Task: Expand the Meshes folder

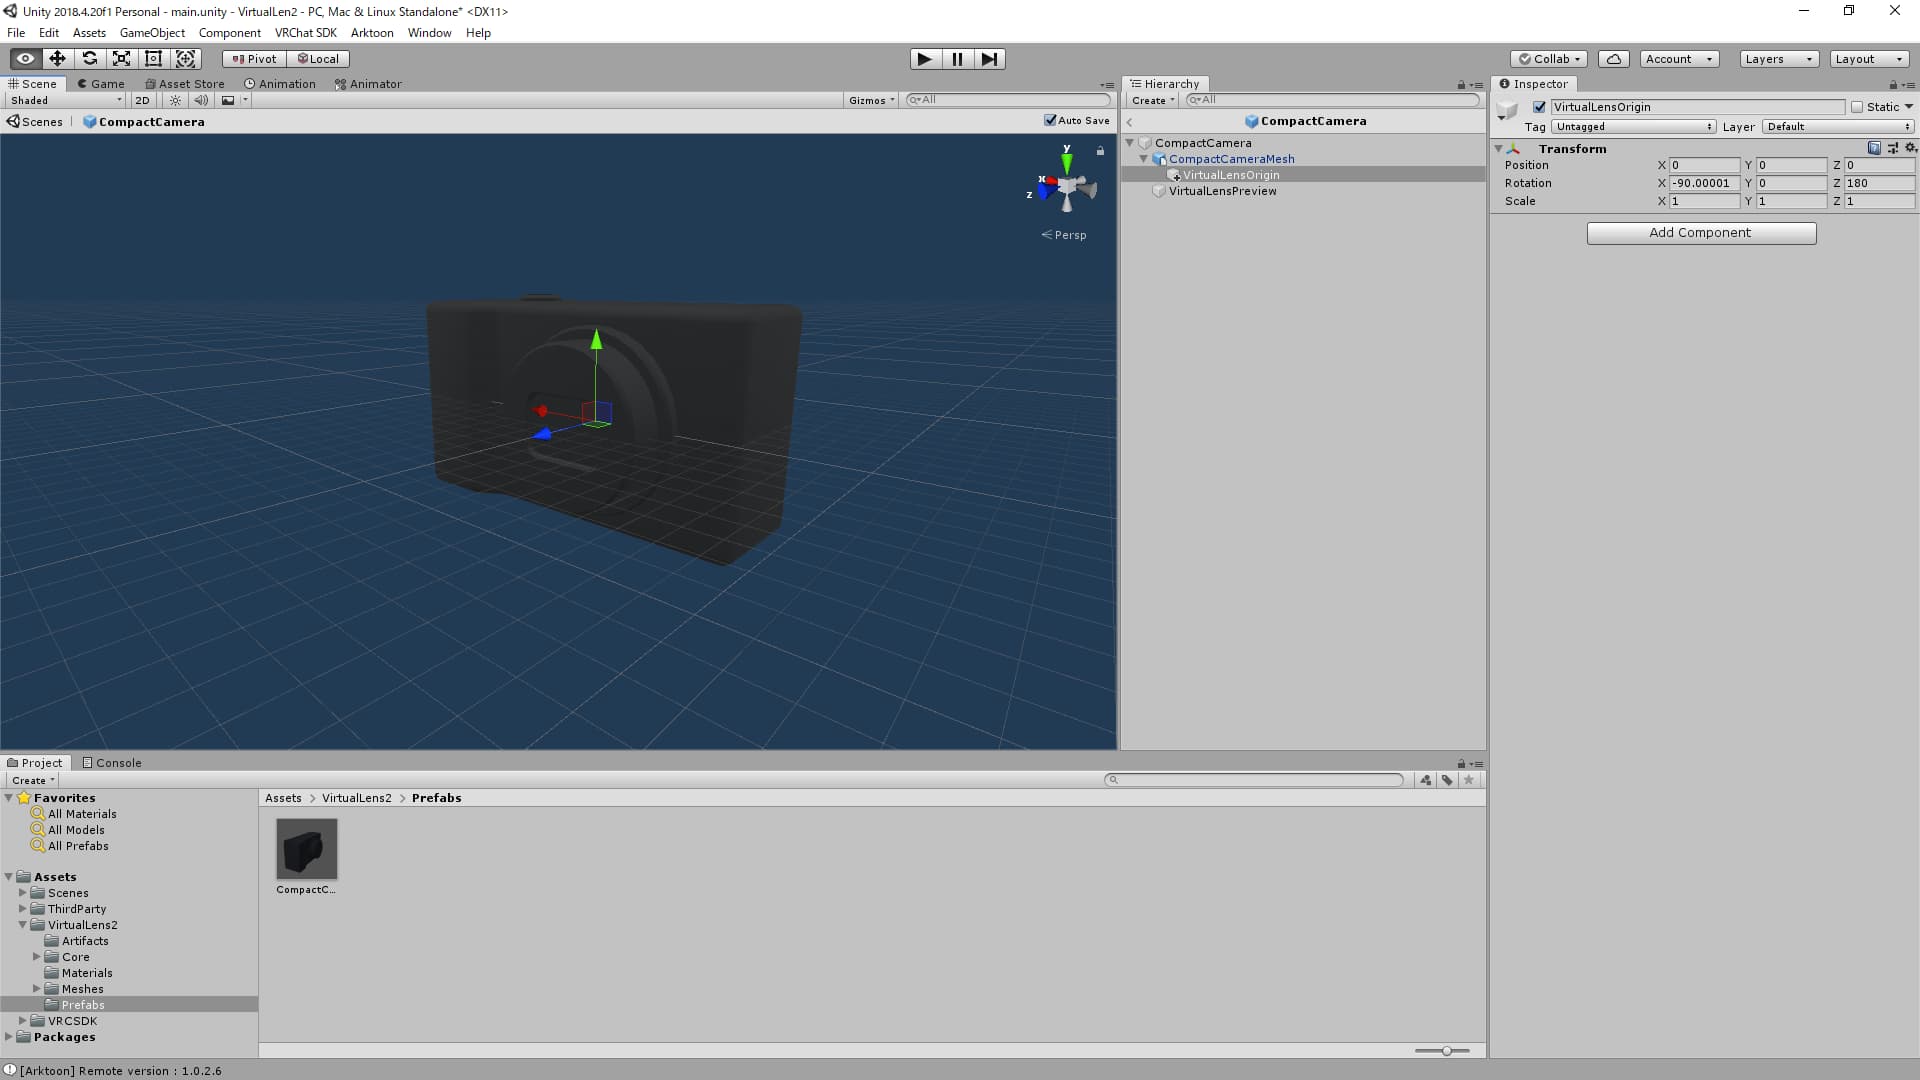Action: [x=37, y=989]
